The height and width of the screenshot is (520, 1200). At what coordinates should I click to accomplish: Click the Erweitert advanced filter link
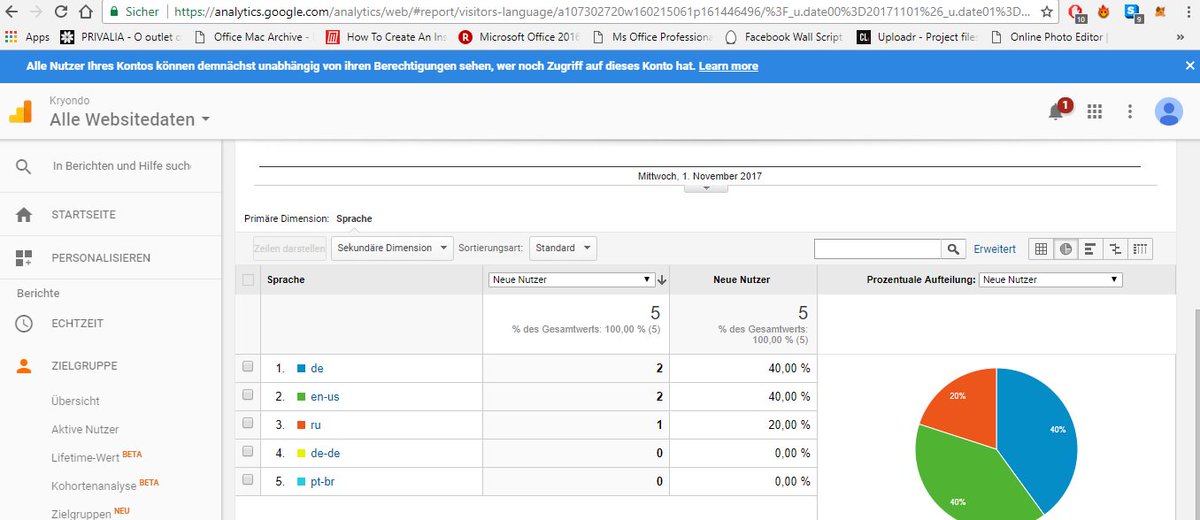[994, 249]
